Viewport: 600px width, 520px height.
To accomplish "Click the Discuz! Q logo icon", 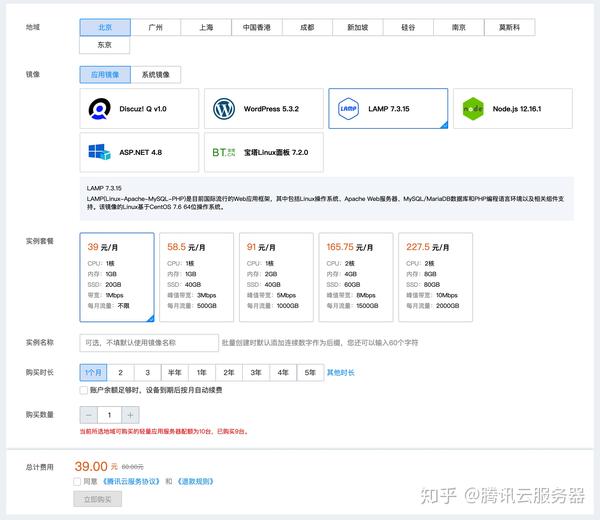I will point(99,109).
